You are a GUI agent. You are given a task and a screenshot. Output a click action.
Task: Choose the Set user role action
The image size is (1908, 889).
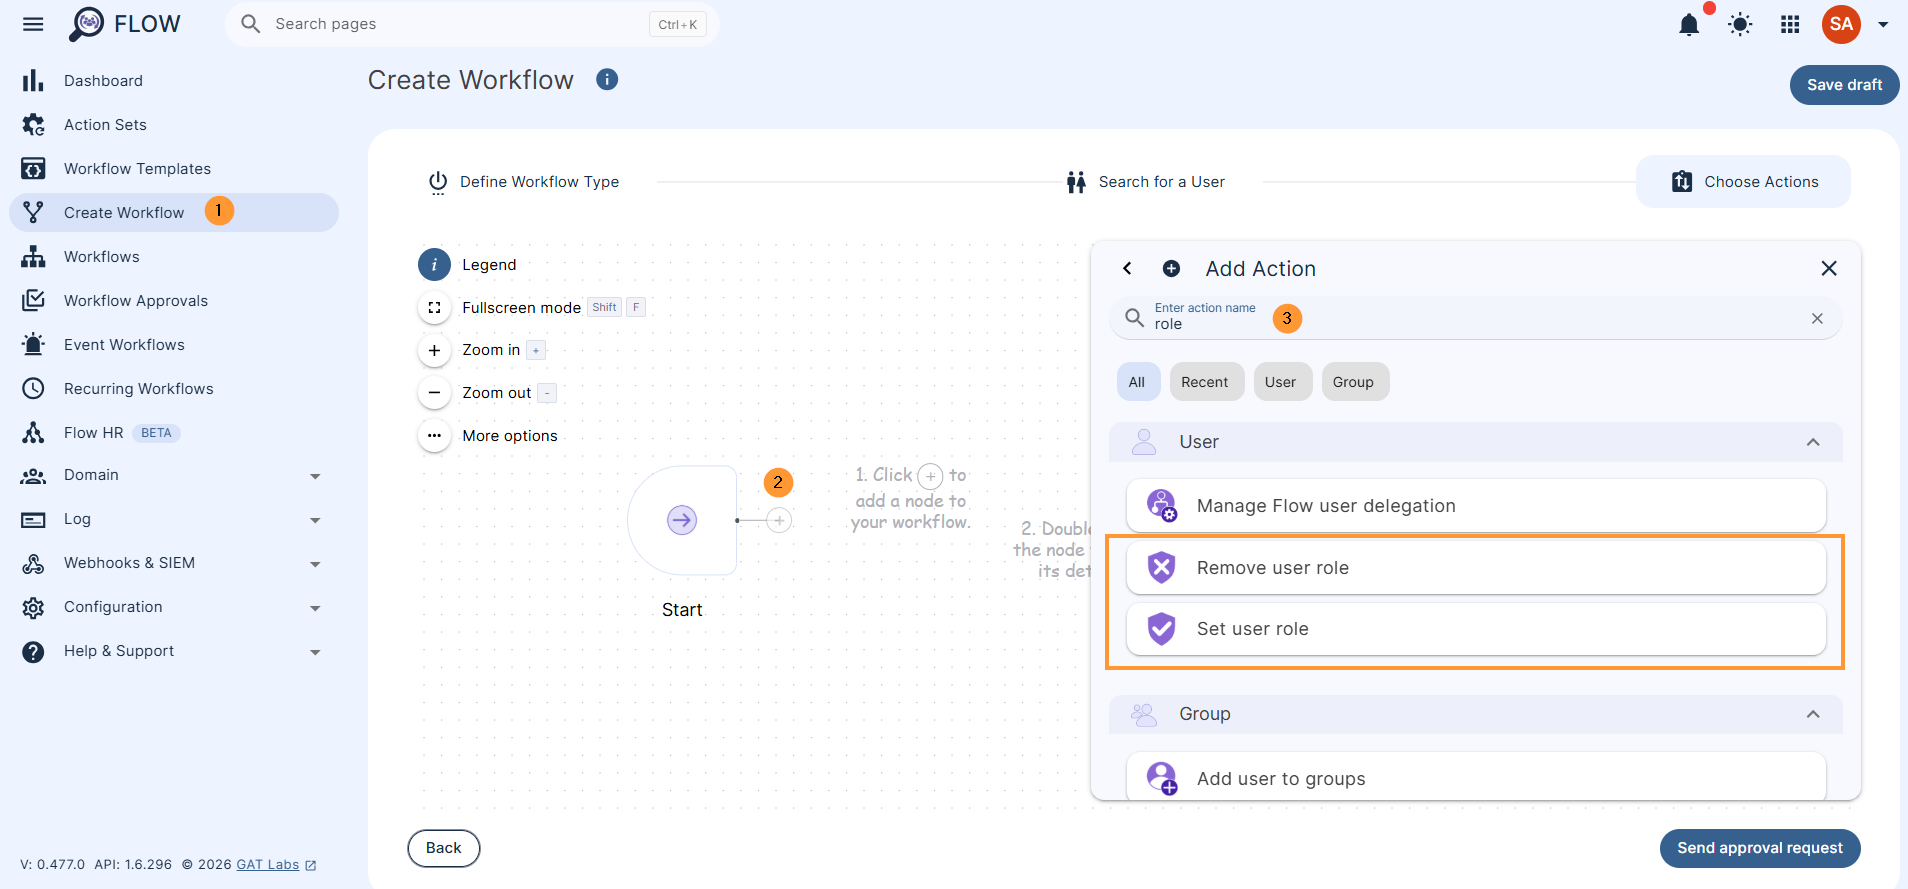coord(1476,629)
